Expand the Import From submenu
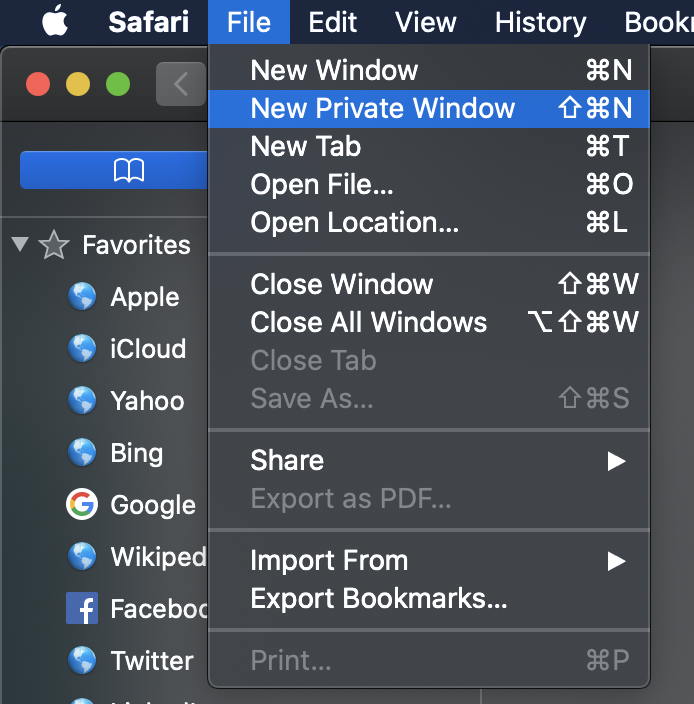The width and height of the screenshot is (694, 704). [x=429, y=561]
